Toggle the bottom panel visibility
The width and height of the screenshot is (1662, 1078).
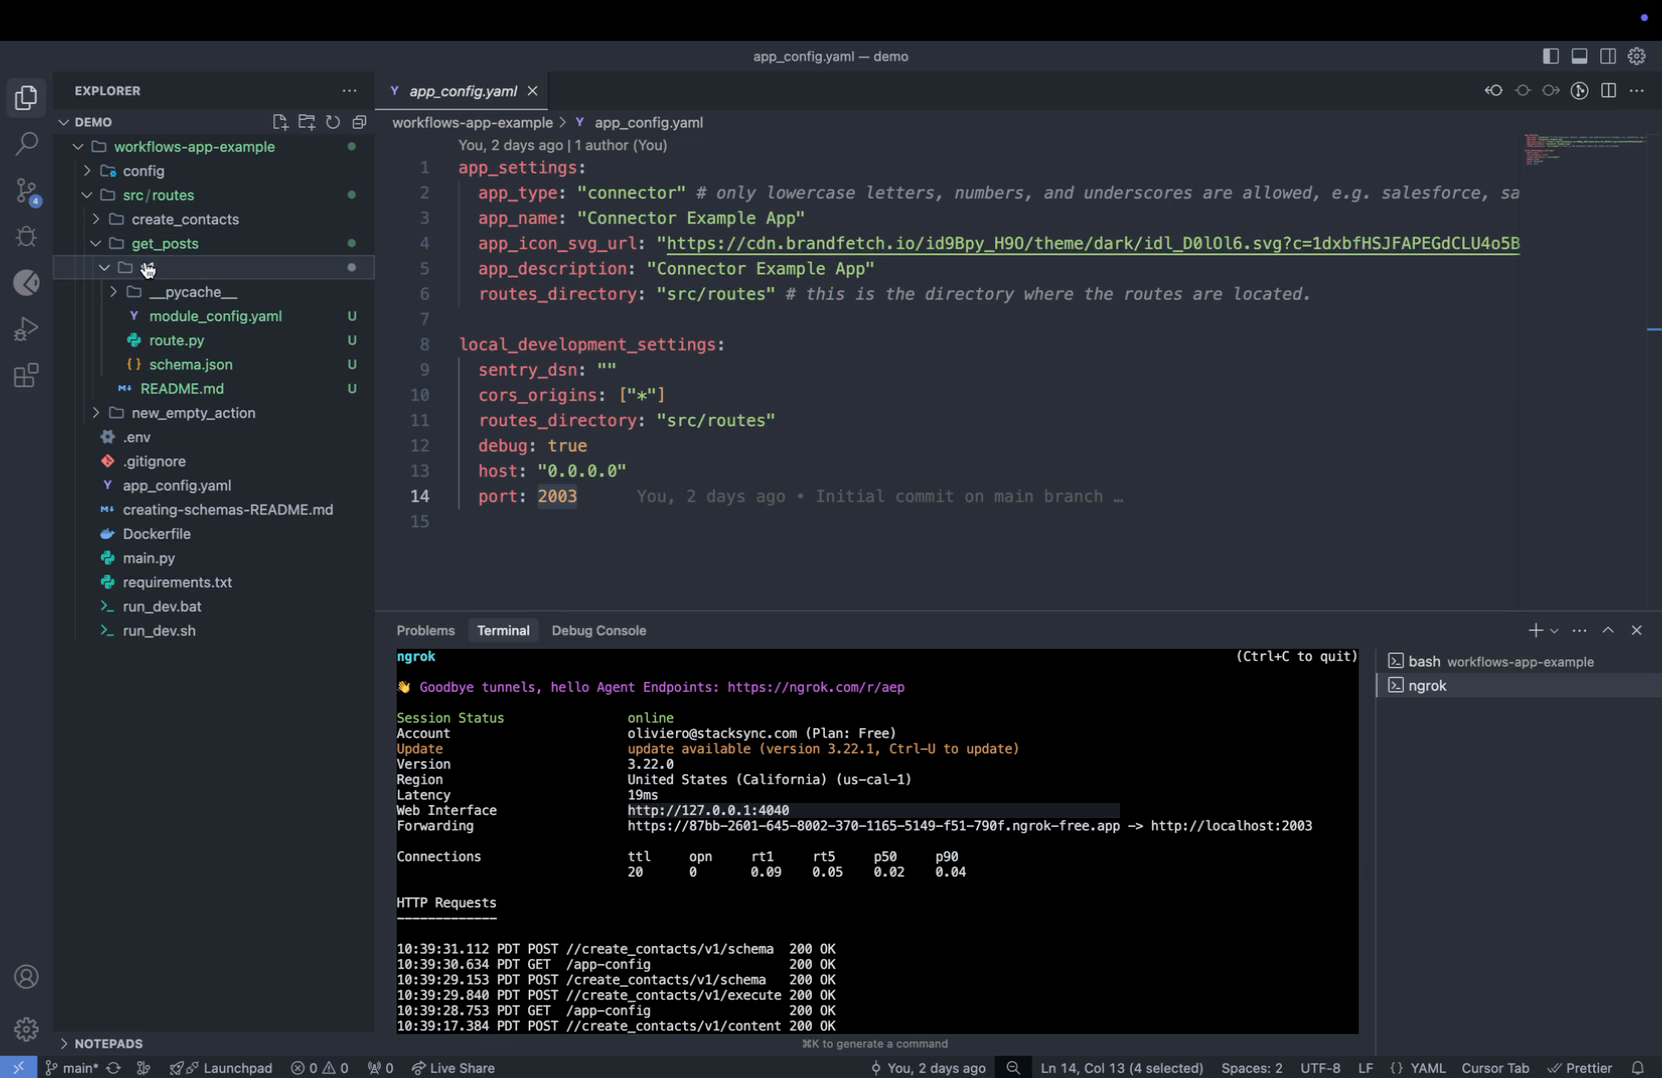click(x=1579, y=56)
